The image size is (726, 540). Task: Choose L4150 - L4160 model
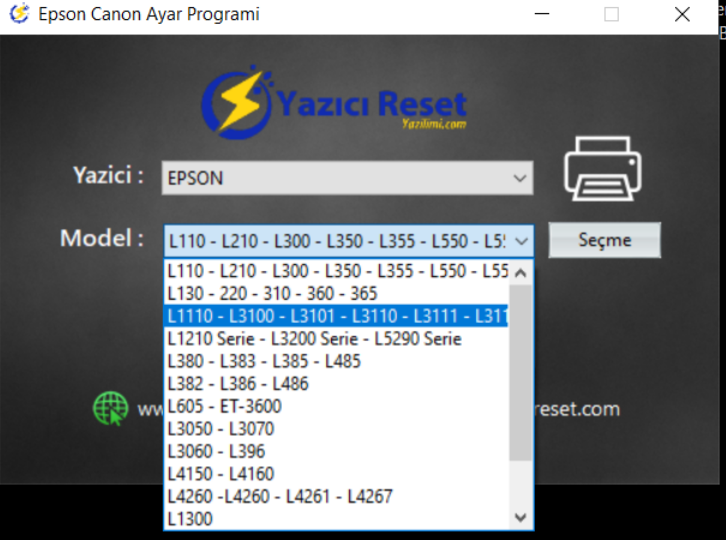click(x=337, y=474)
